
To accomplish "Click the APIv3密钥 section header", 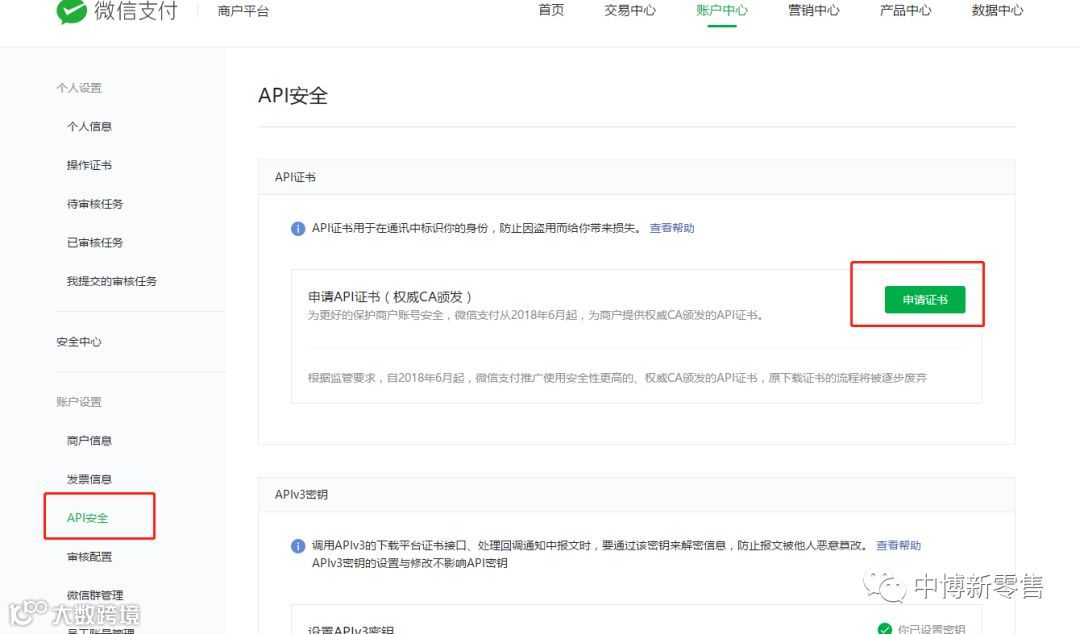I will coord(301,494).
